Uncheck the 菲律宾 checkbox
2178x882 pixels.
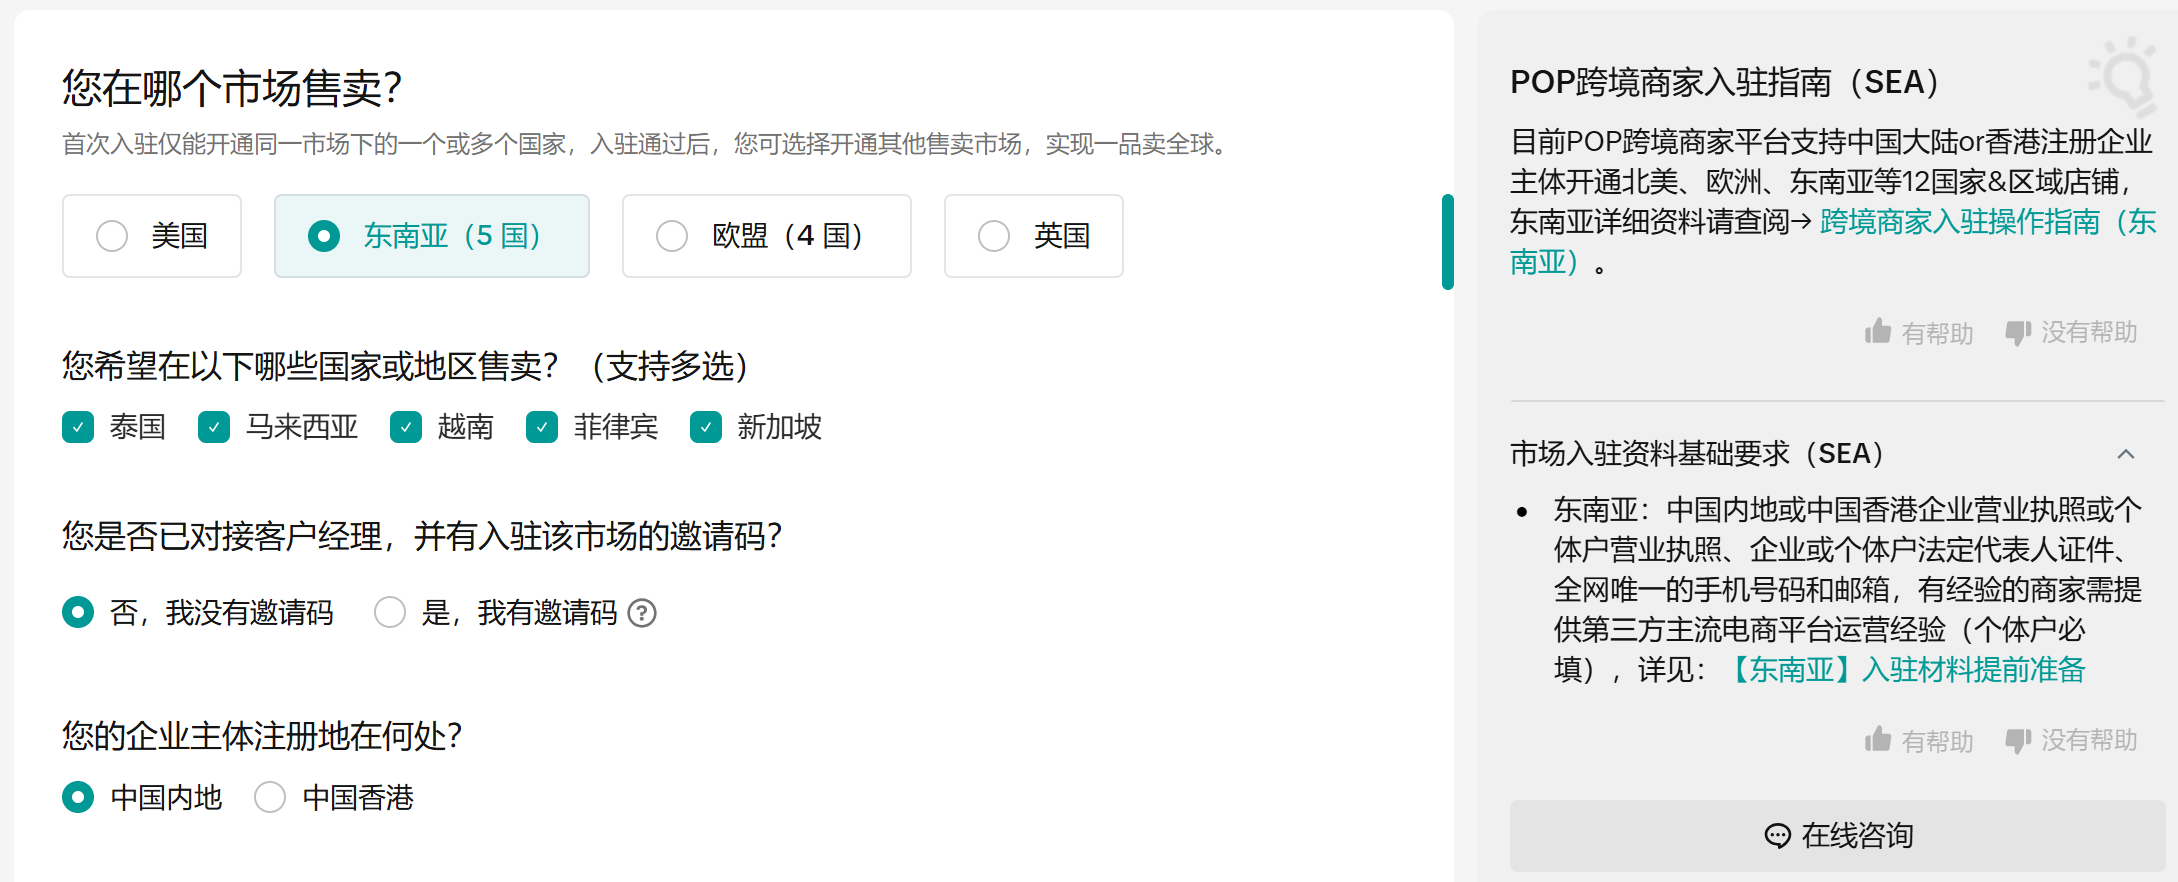(542, 427)
